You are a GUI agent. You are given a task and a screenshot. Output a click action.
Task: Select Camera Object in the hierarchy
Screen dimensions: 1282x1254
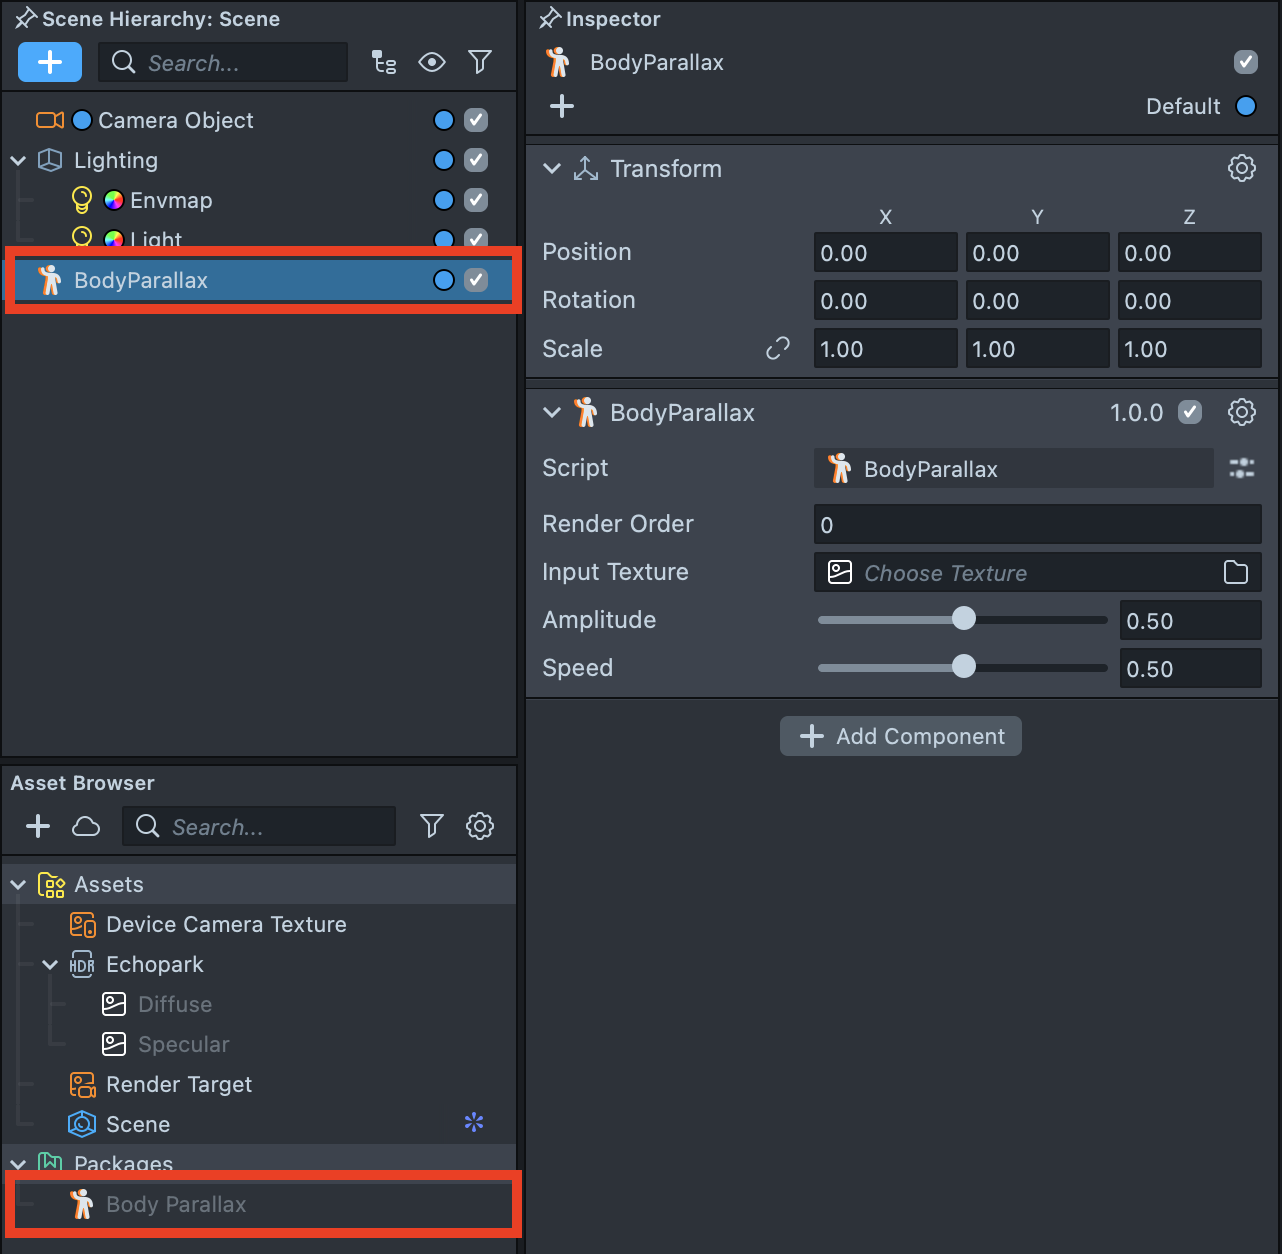click(x=258, y=120)
